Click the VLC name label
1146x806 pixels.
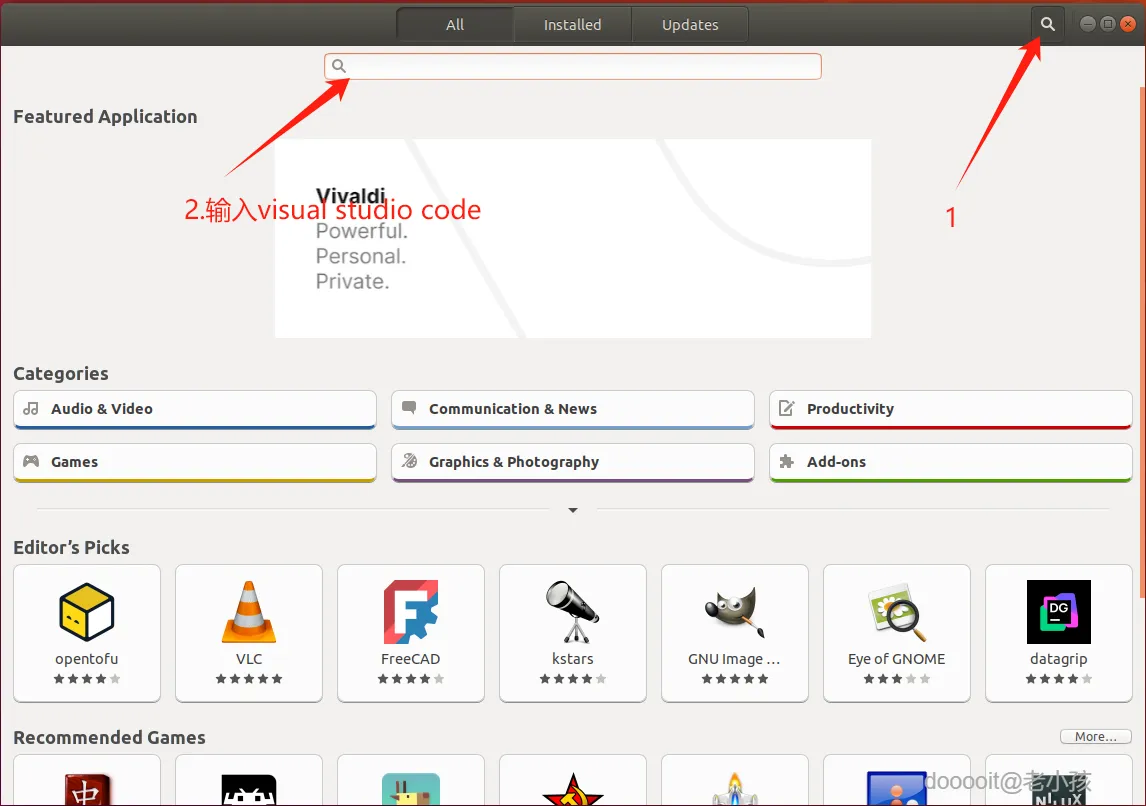click(x=248, y=659)
